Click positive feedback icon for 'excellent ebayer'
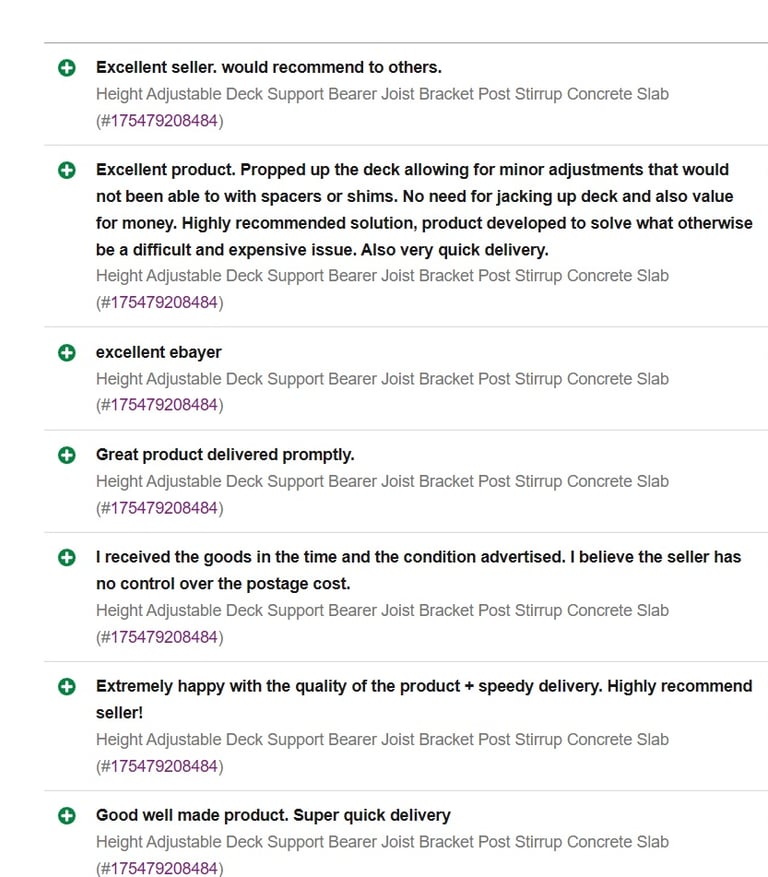This screenshot has width=768, height=877. point(67,352)
